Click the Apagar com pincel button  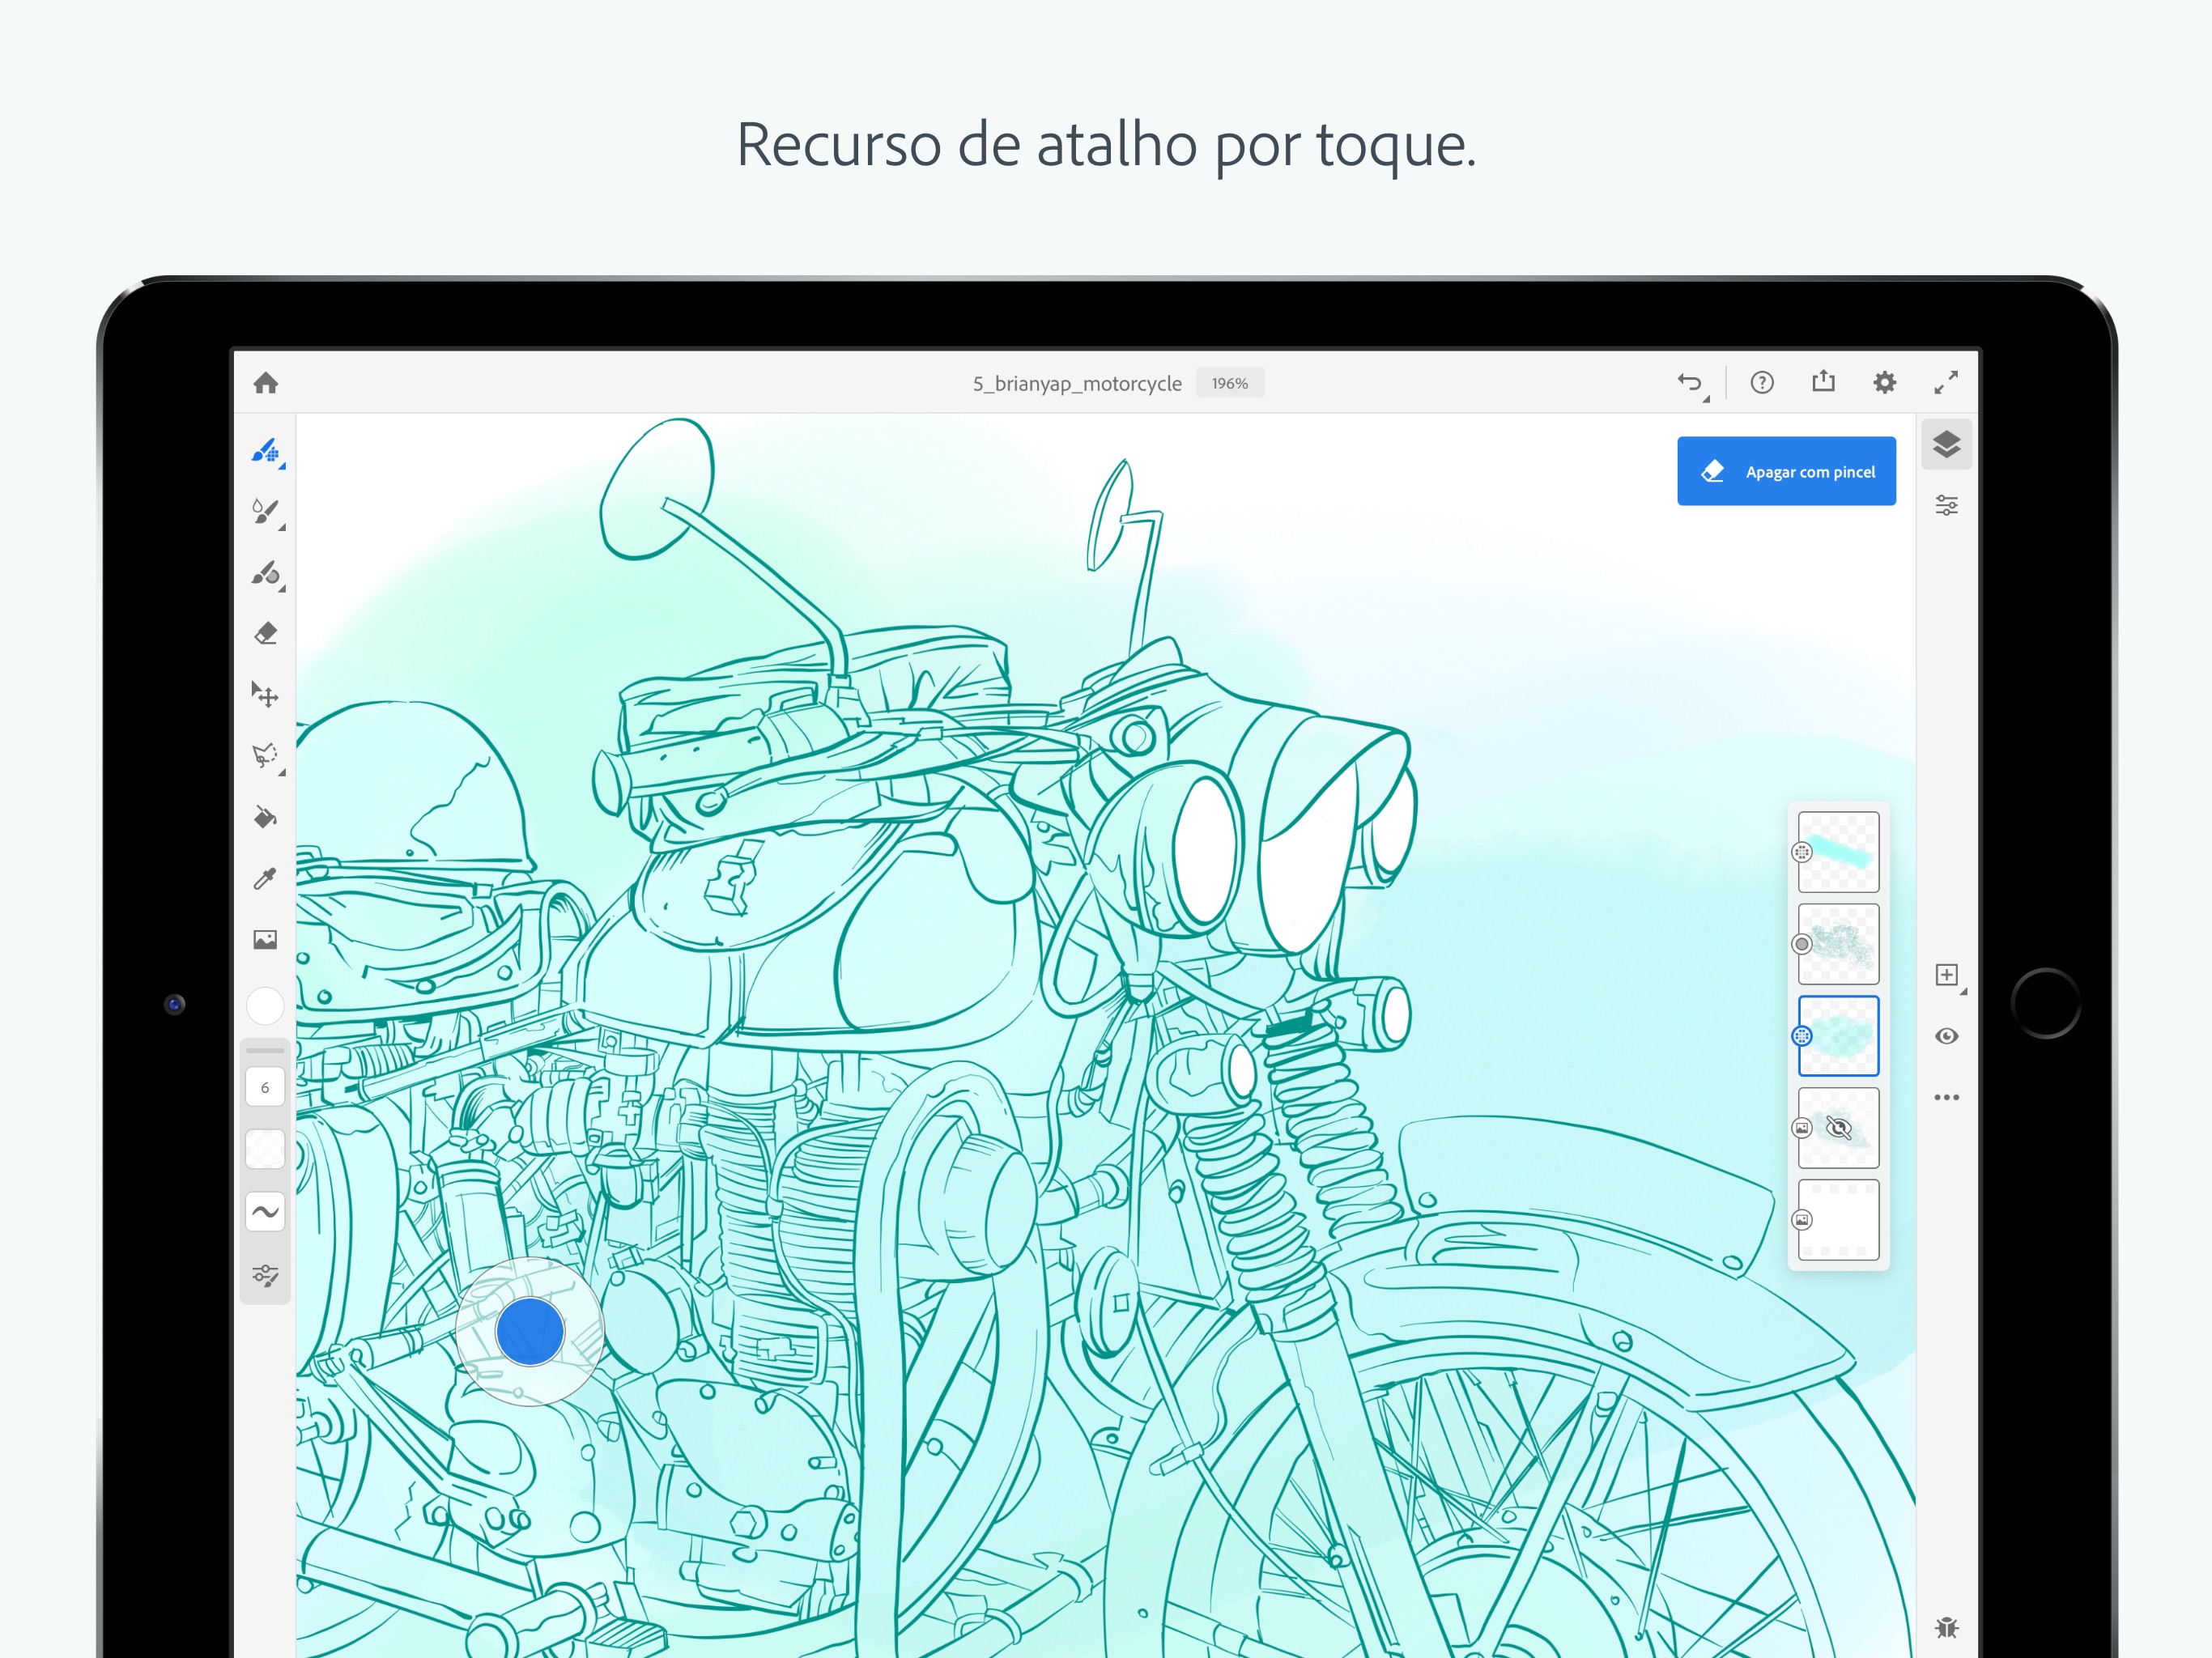tap(1786, 471)
